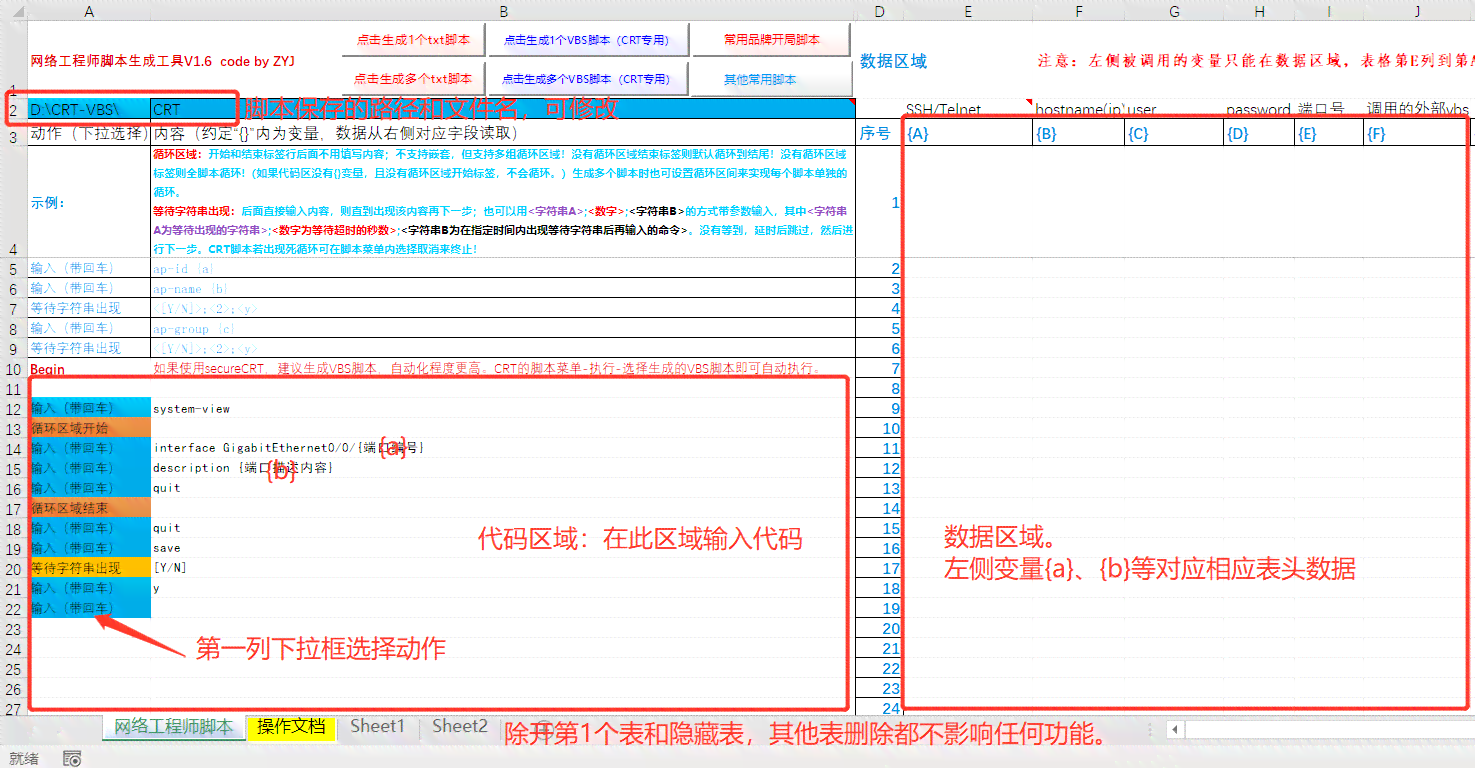This screenshot has width=1475, height=768.
Task: Select column E header
Action: [x=968, y=11]
